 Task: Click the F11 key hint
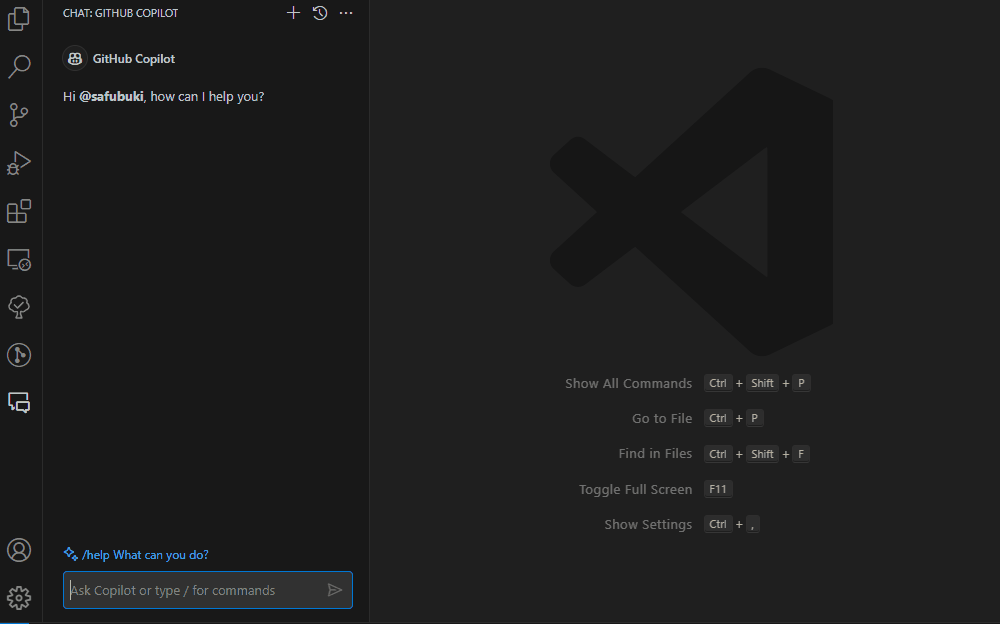pos(718,489)
